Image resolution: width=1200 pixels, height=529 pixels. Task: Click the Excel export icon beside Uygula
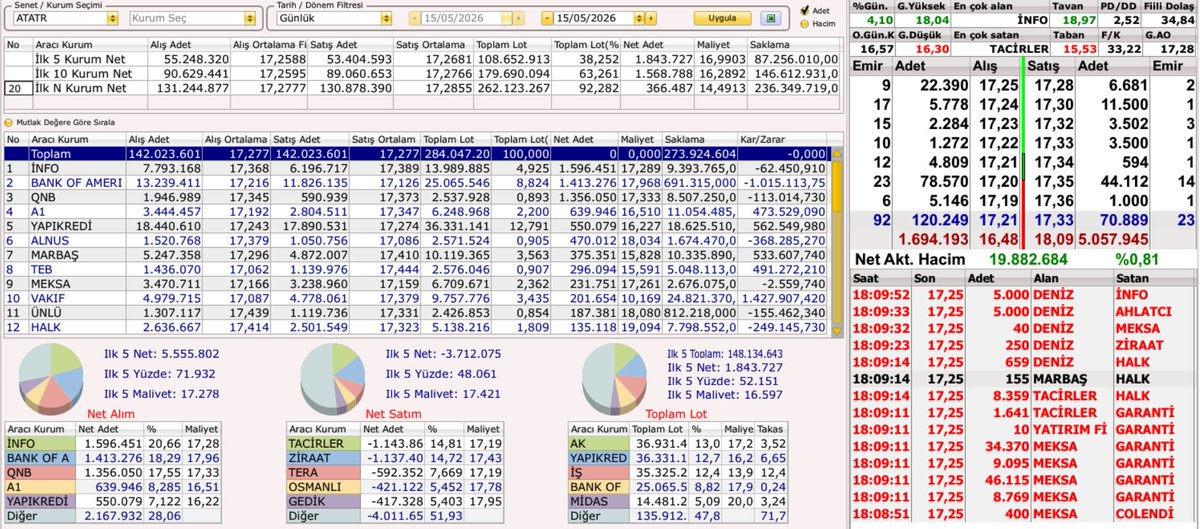pos(770,18)
